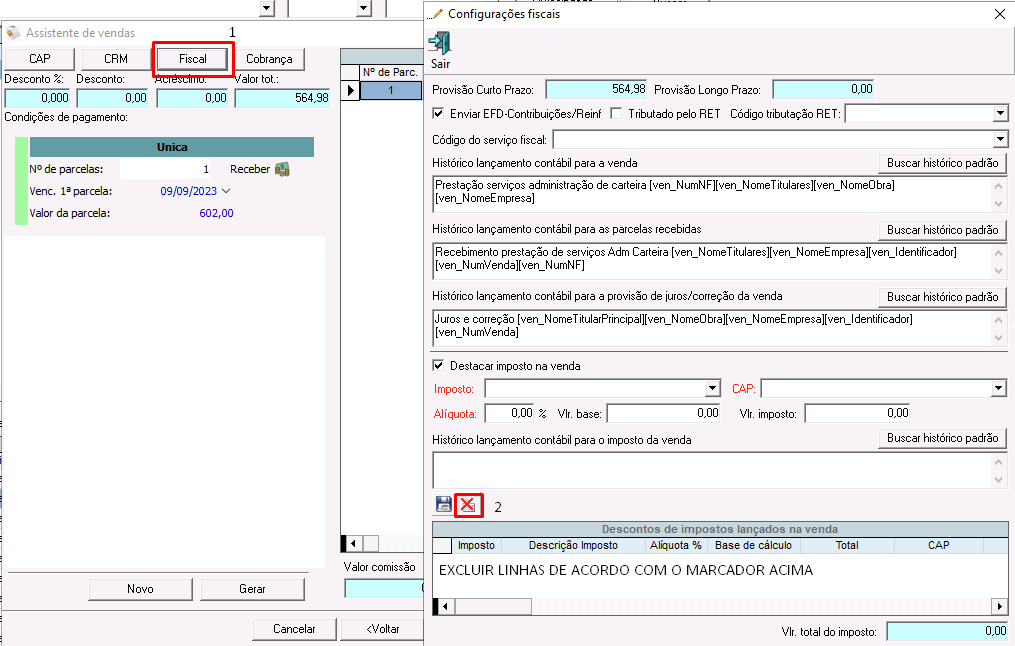Screen dimensions: 1015x646
Task: Click the Sair exit icon
Action: 440,43
